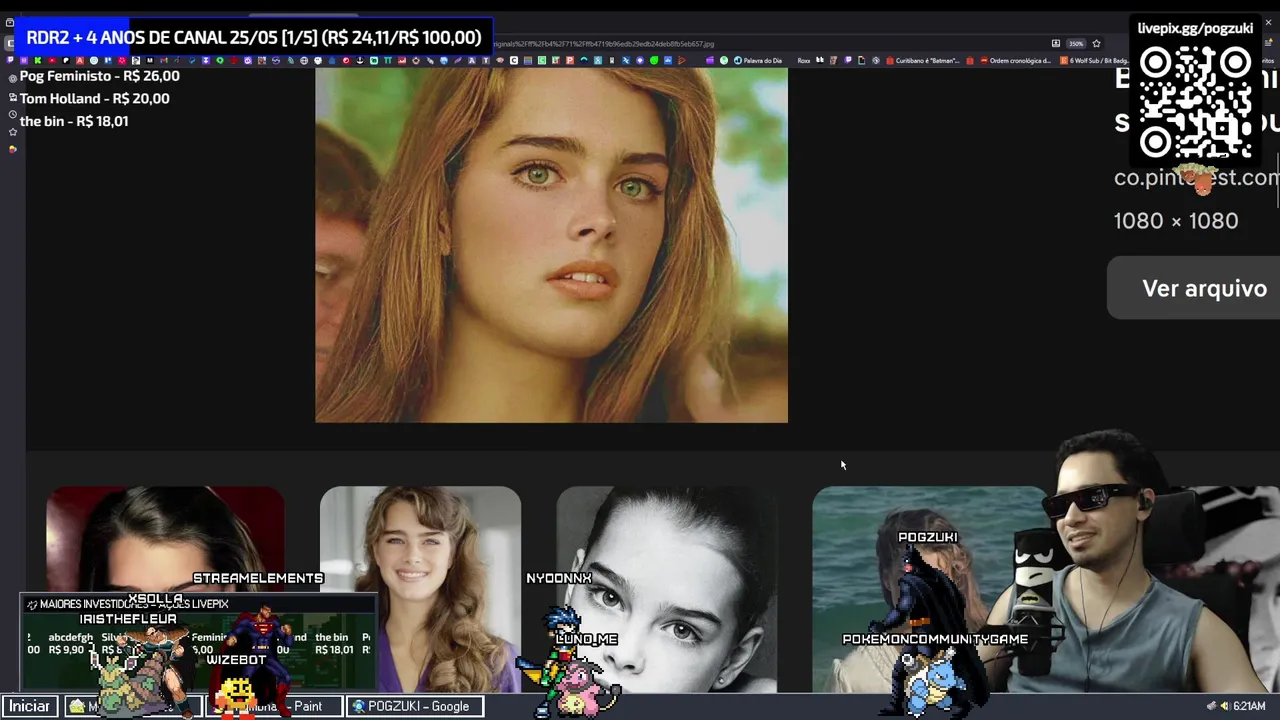Click the abcdefgh R$ 9,90 ticker entry
Viewport: 1280px width, 720px height.
tap(70, 643)
